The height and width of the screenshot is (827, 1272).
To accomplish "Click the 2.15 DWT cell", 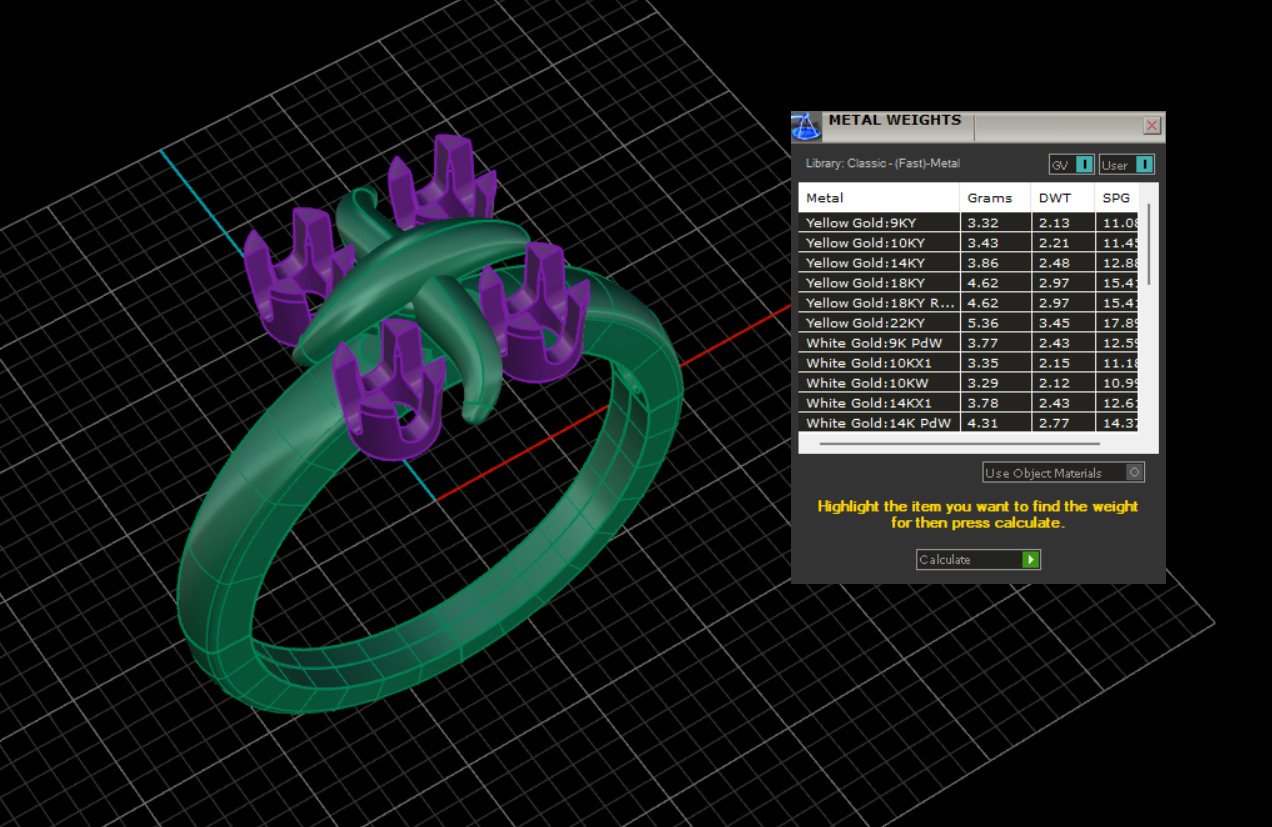I will (1062, 363).
